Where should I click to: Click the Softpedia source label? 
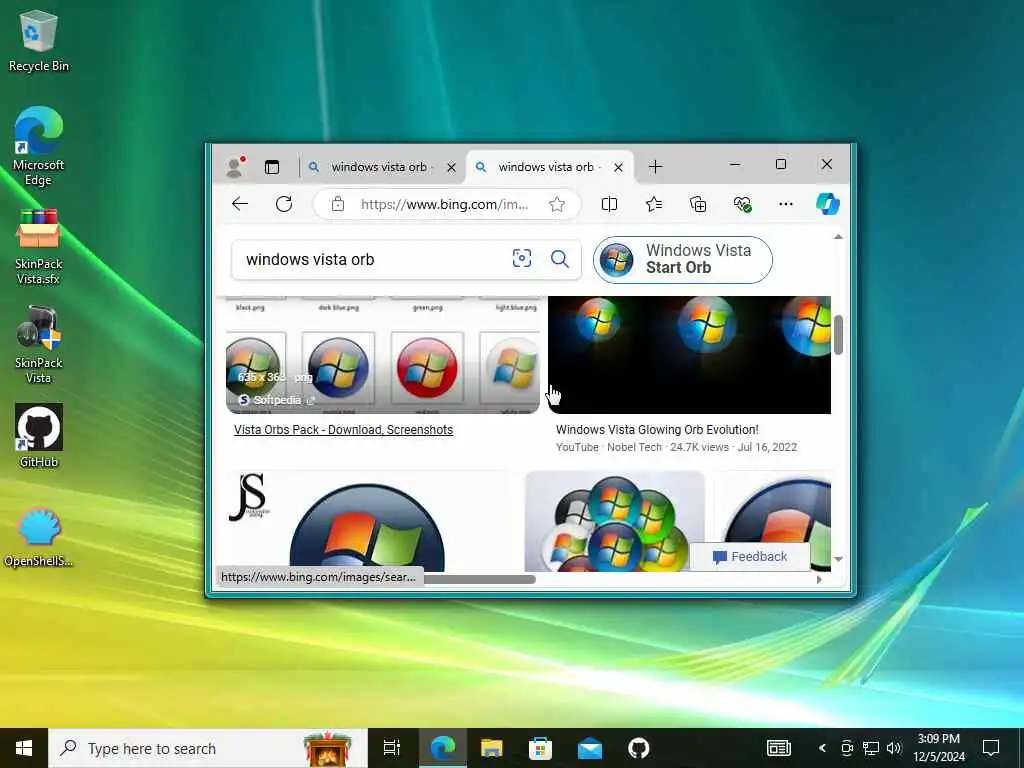(x=277, y=400)
